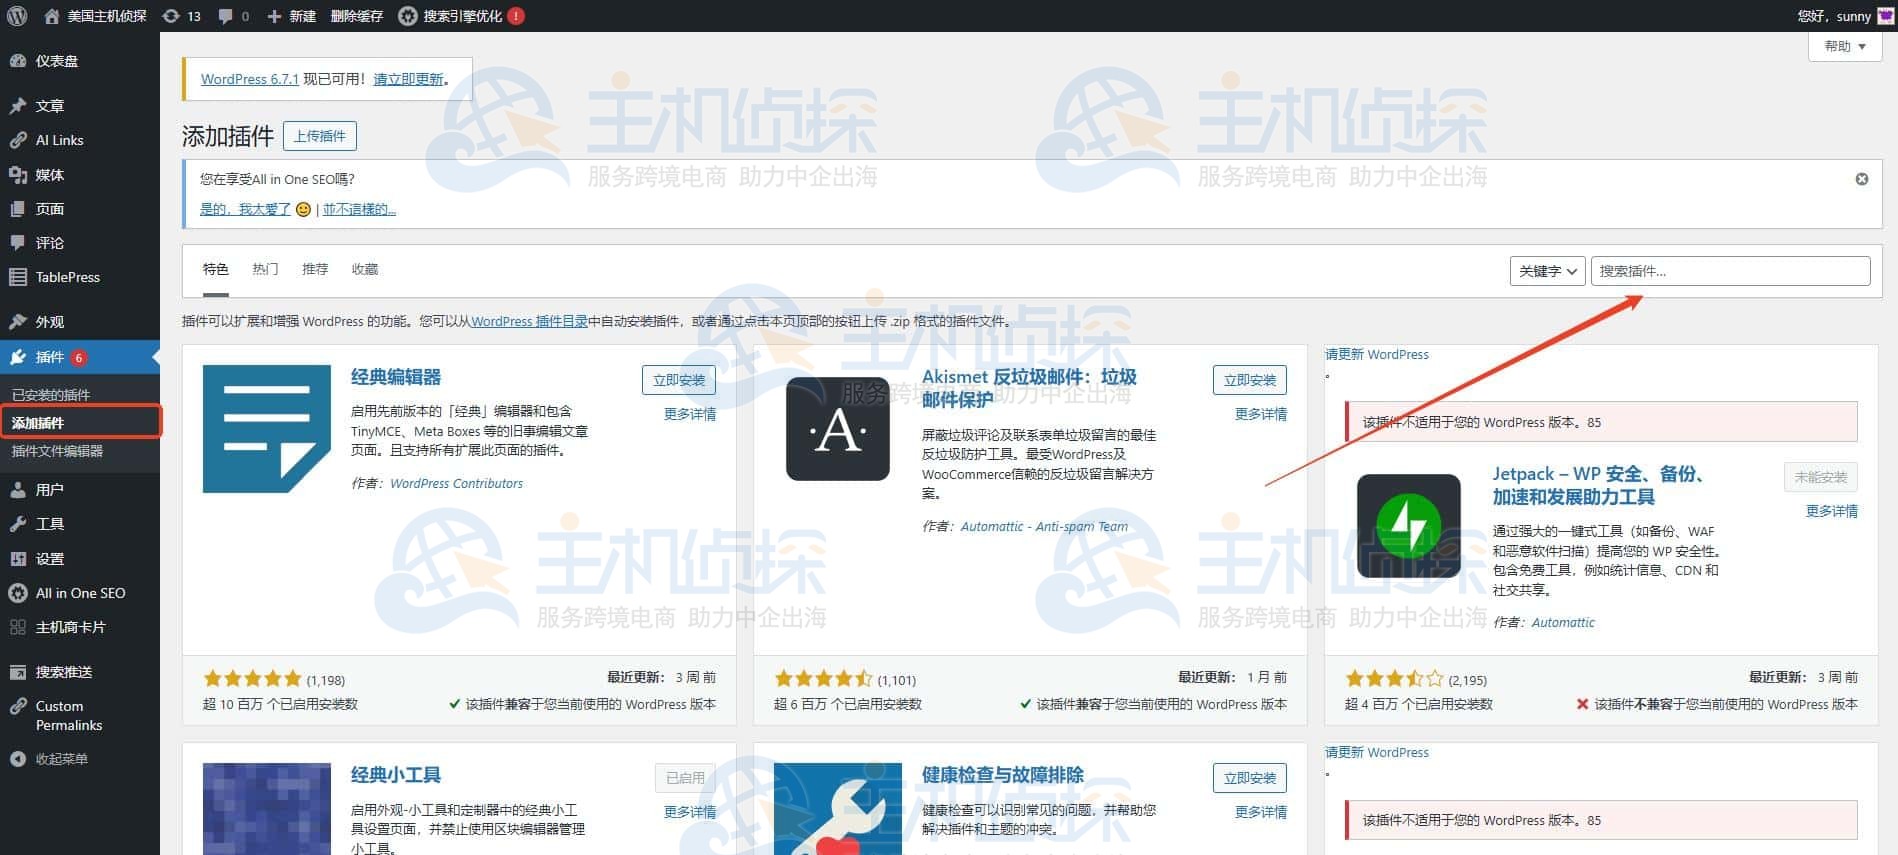Open 更多详情 for 经典编辑器
The height and width of the screenshot is (855, 1898).
click(x=690, y=414)
